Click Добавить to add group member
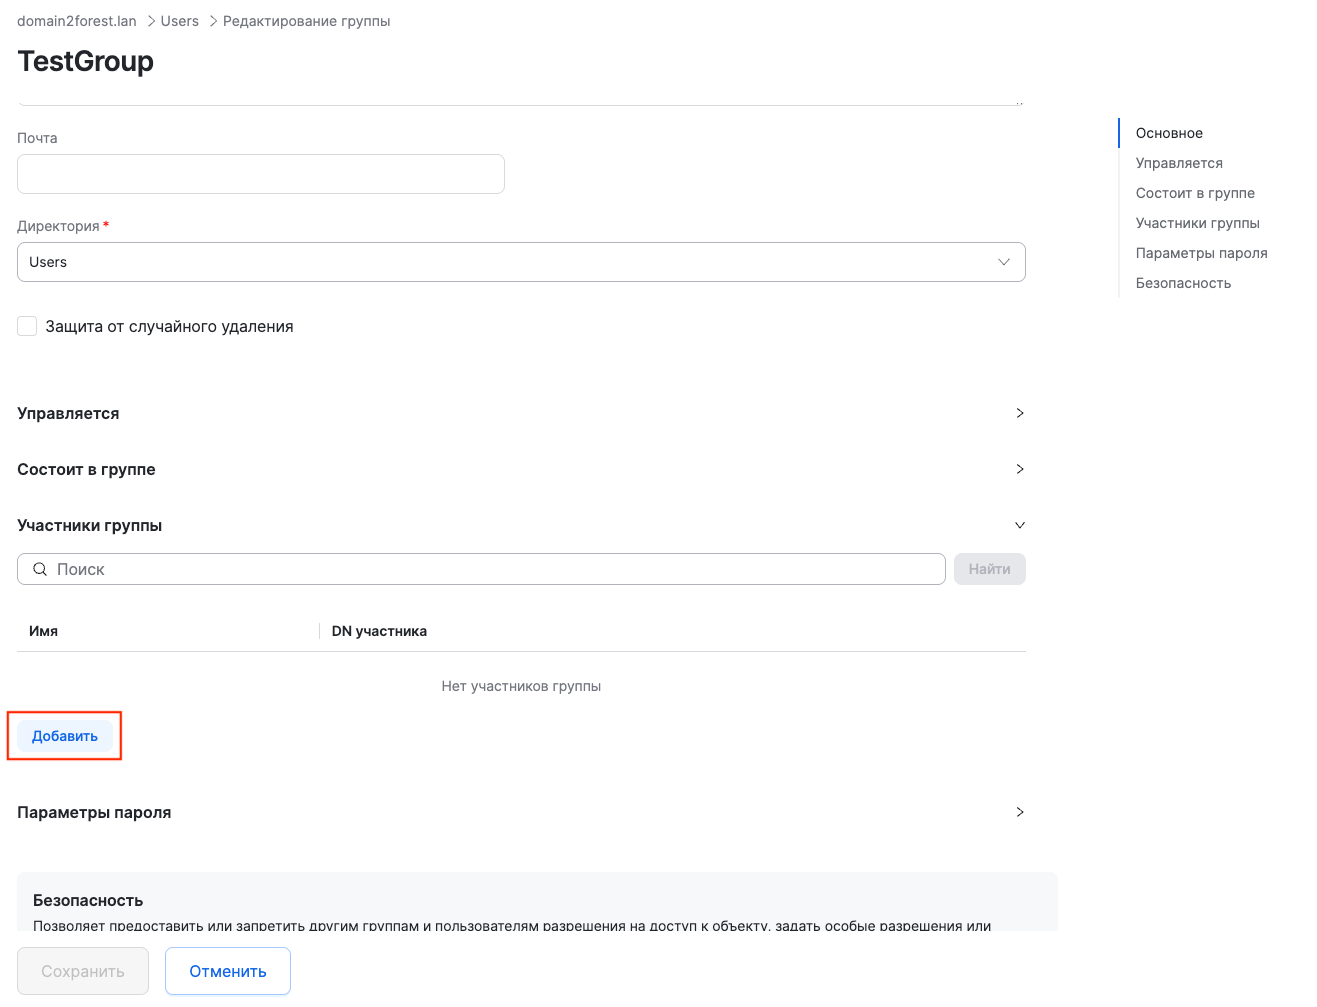Viewport: 1317px width, 1007px height. [x=65, y=736]
